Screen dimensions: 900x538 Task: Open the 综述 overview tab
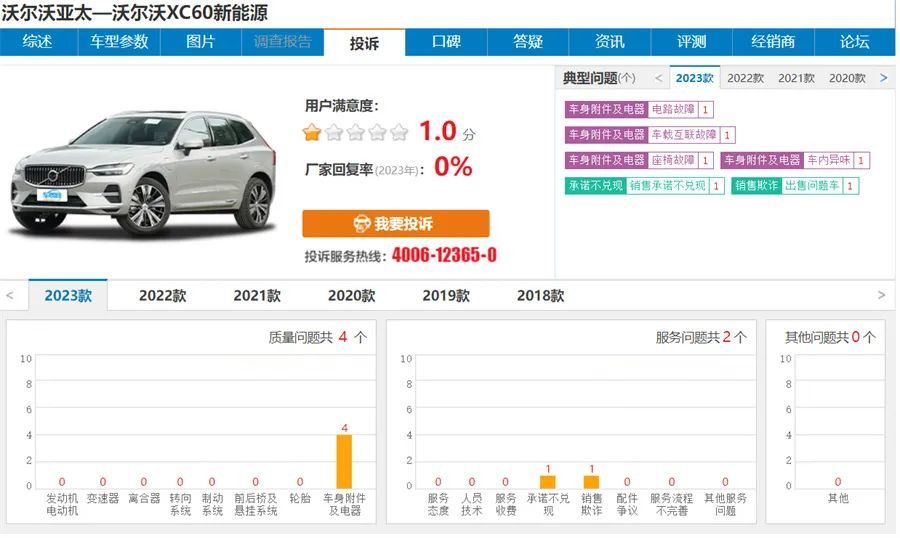tap(38, 42)
